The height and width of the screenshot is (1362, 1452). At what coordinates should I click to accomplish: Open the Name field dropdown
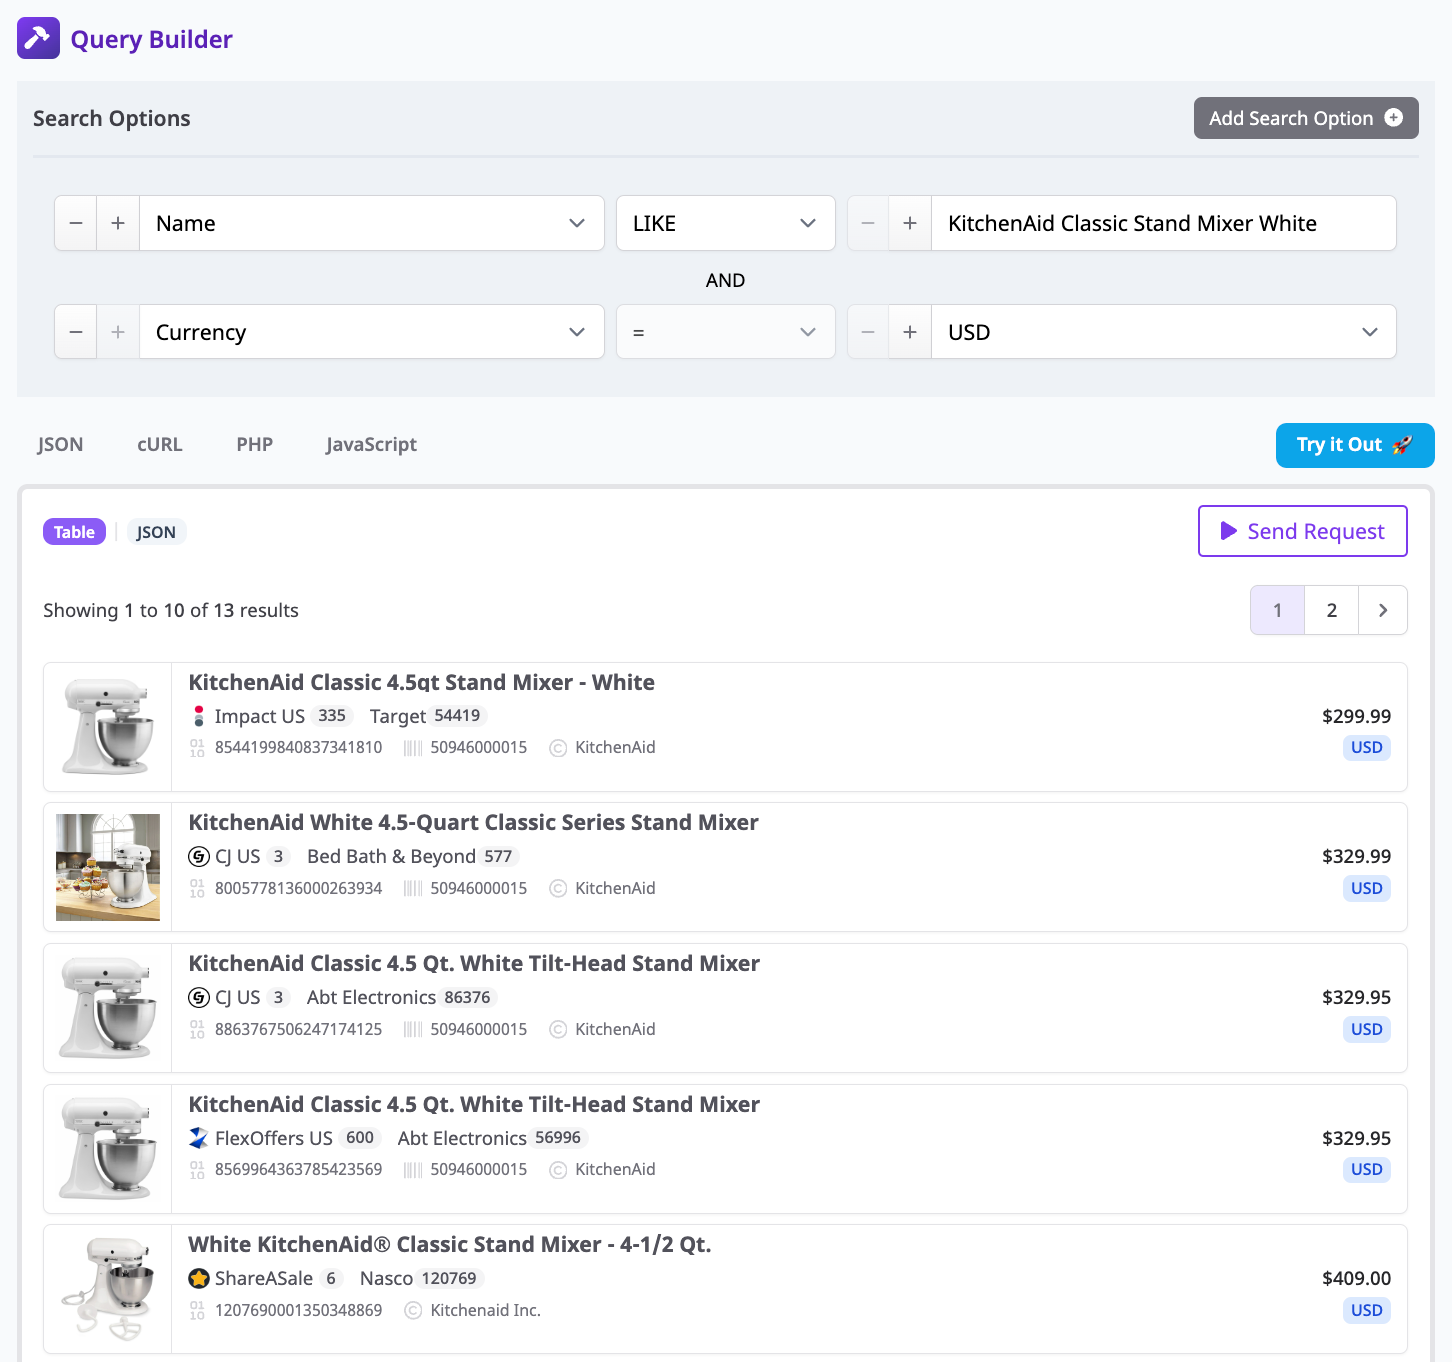(372, 223)
